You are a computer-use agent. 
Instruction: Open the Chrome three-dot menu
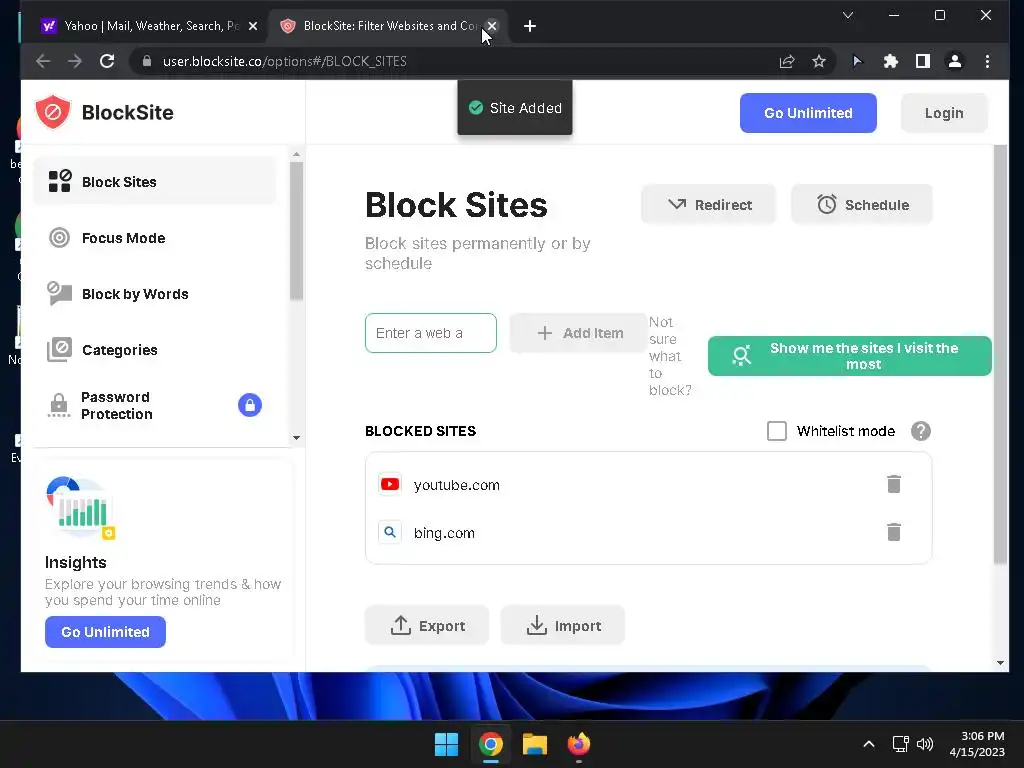(x=987, y=61)
